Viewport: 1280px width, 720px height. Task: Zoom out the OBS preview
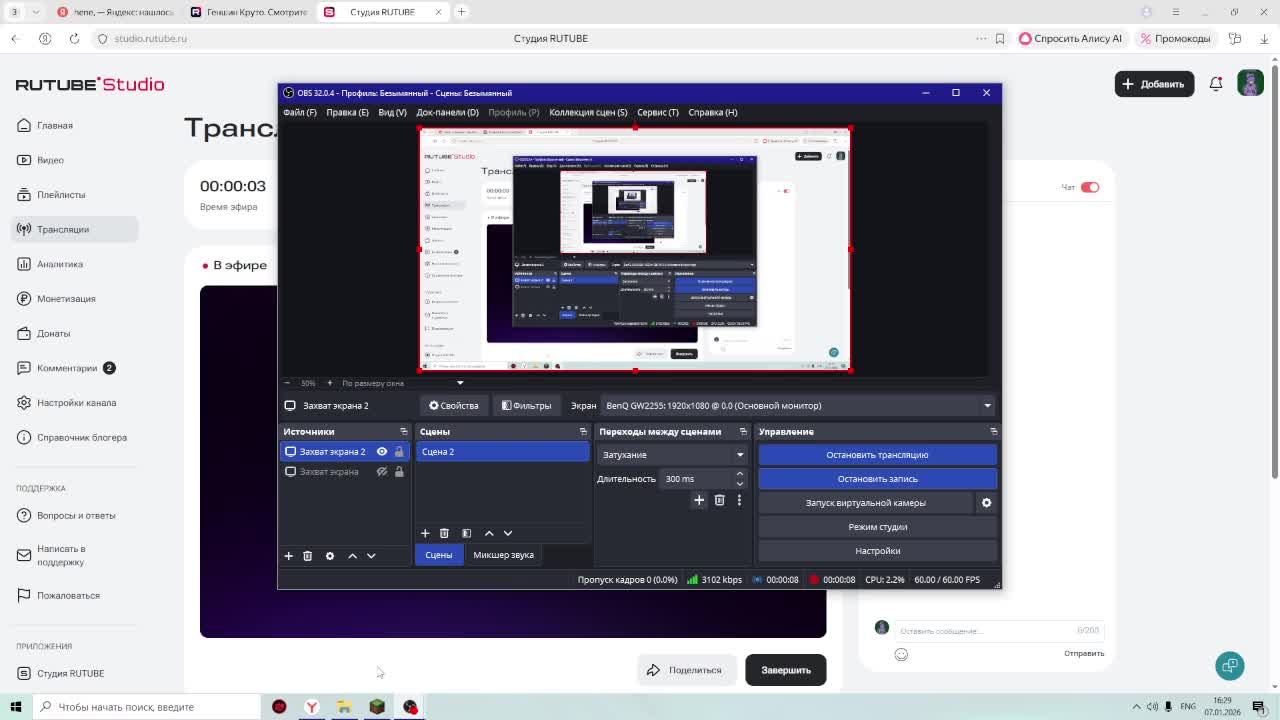pos(287,383)
